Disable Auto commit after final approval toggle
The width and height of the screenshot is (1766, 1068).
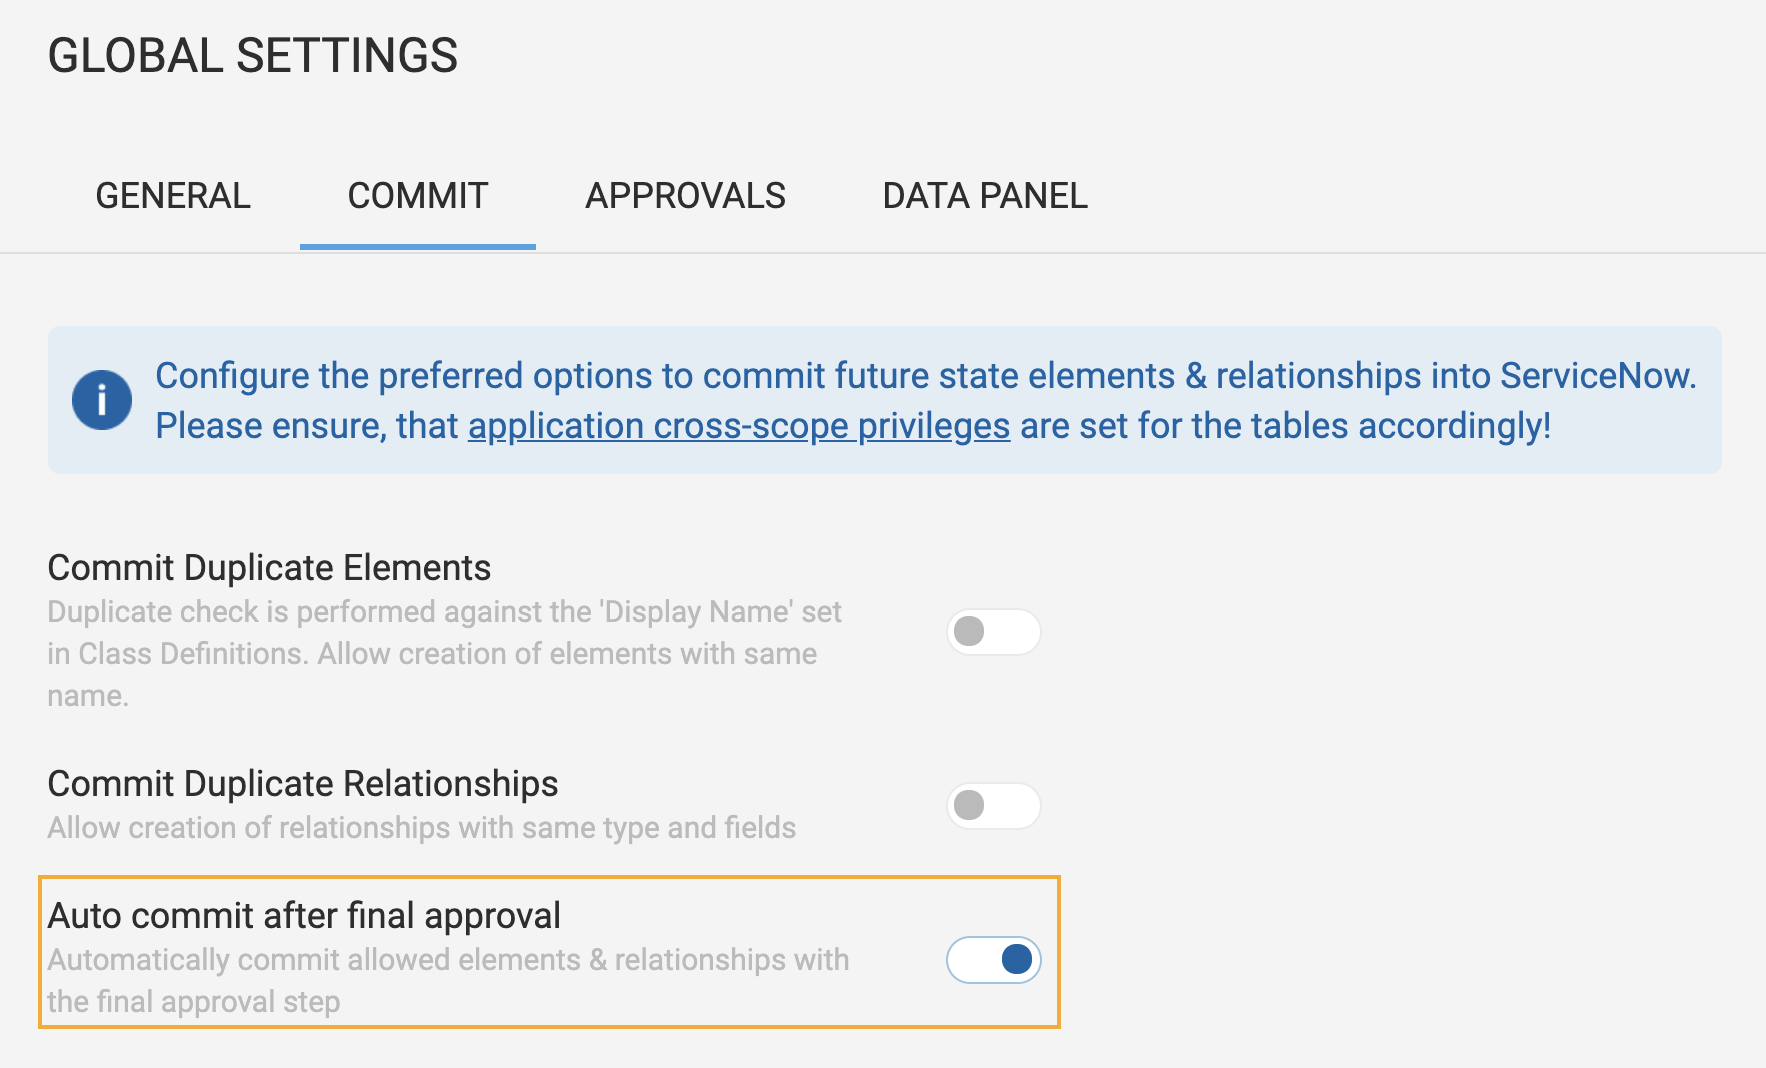tap(993, 960)
